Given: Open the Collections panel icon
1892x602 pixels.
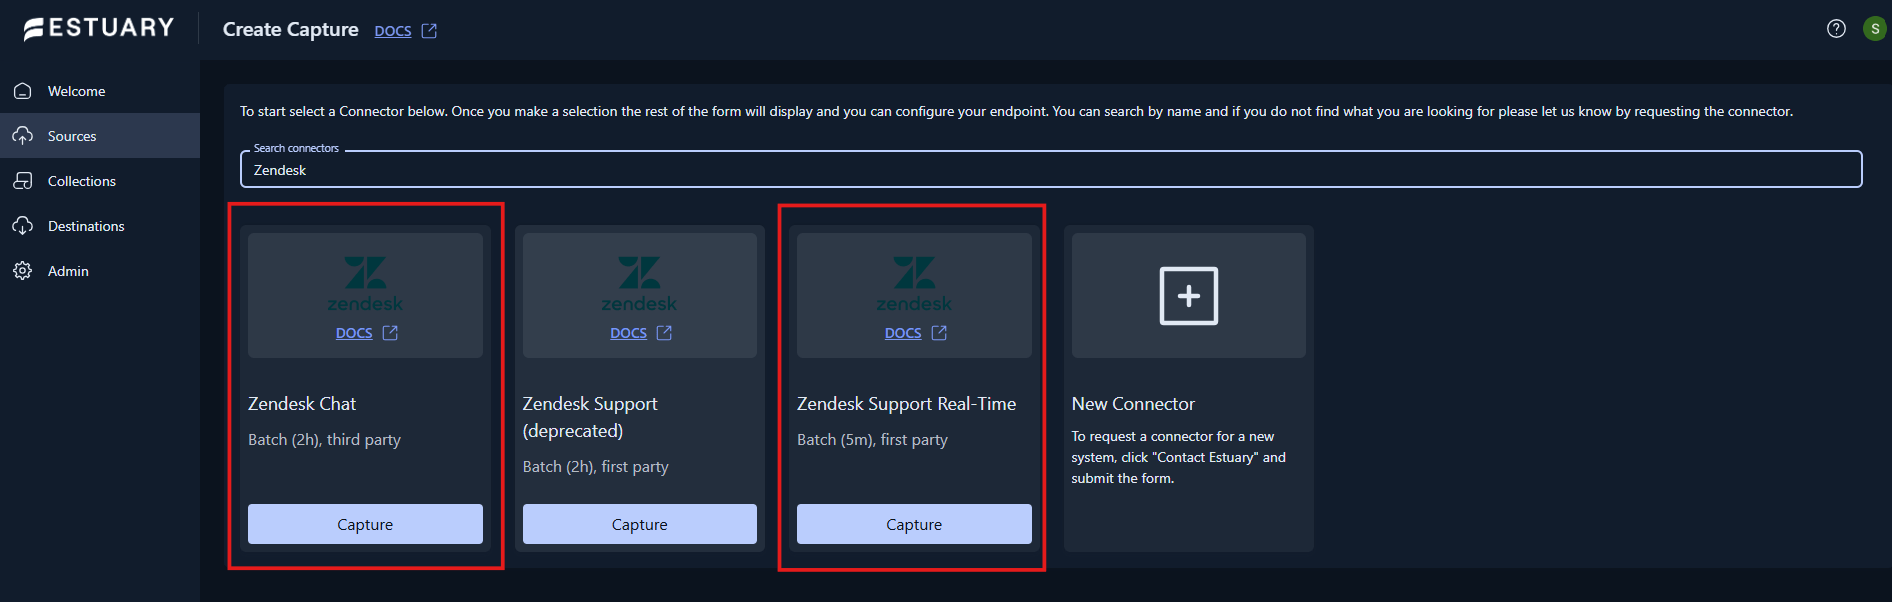Looking at the screenshot, I should pyautogui.click(x=23, y=180).
